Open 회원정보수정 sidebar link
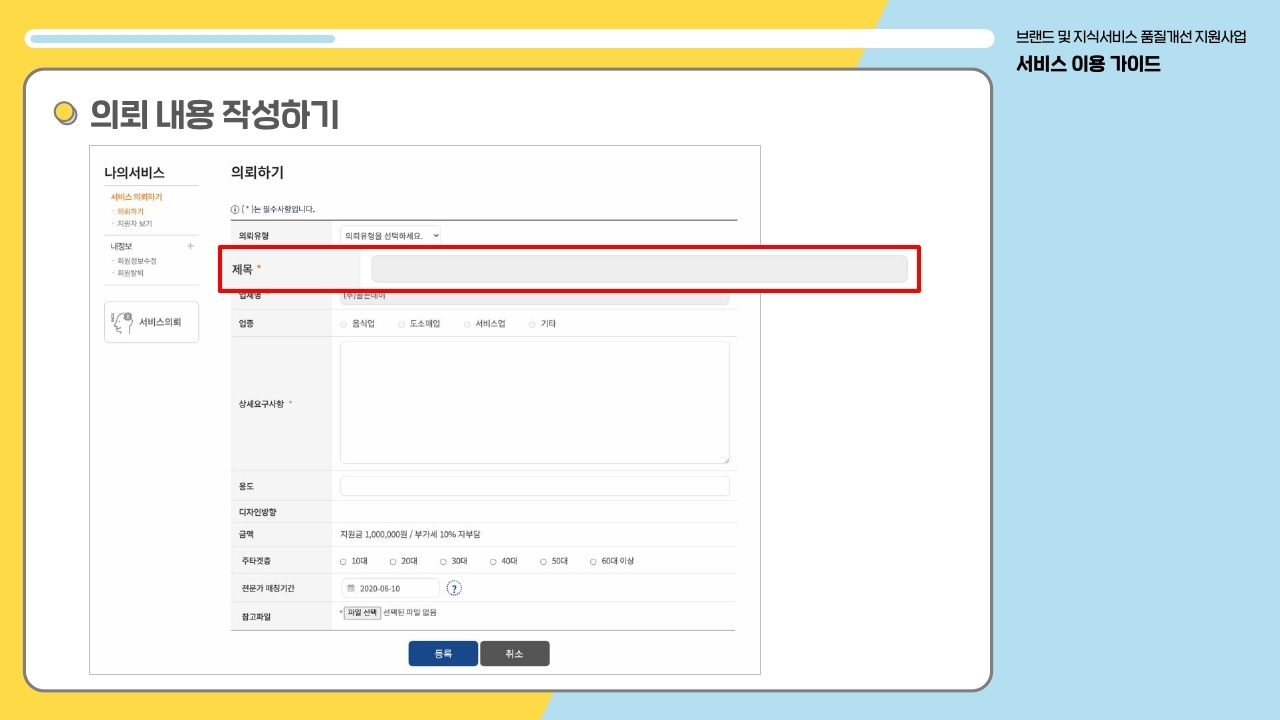 pos(137,261)
